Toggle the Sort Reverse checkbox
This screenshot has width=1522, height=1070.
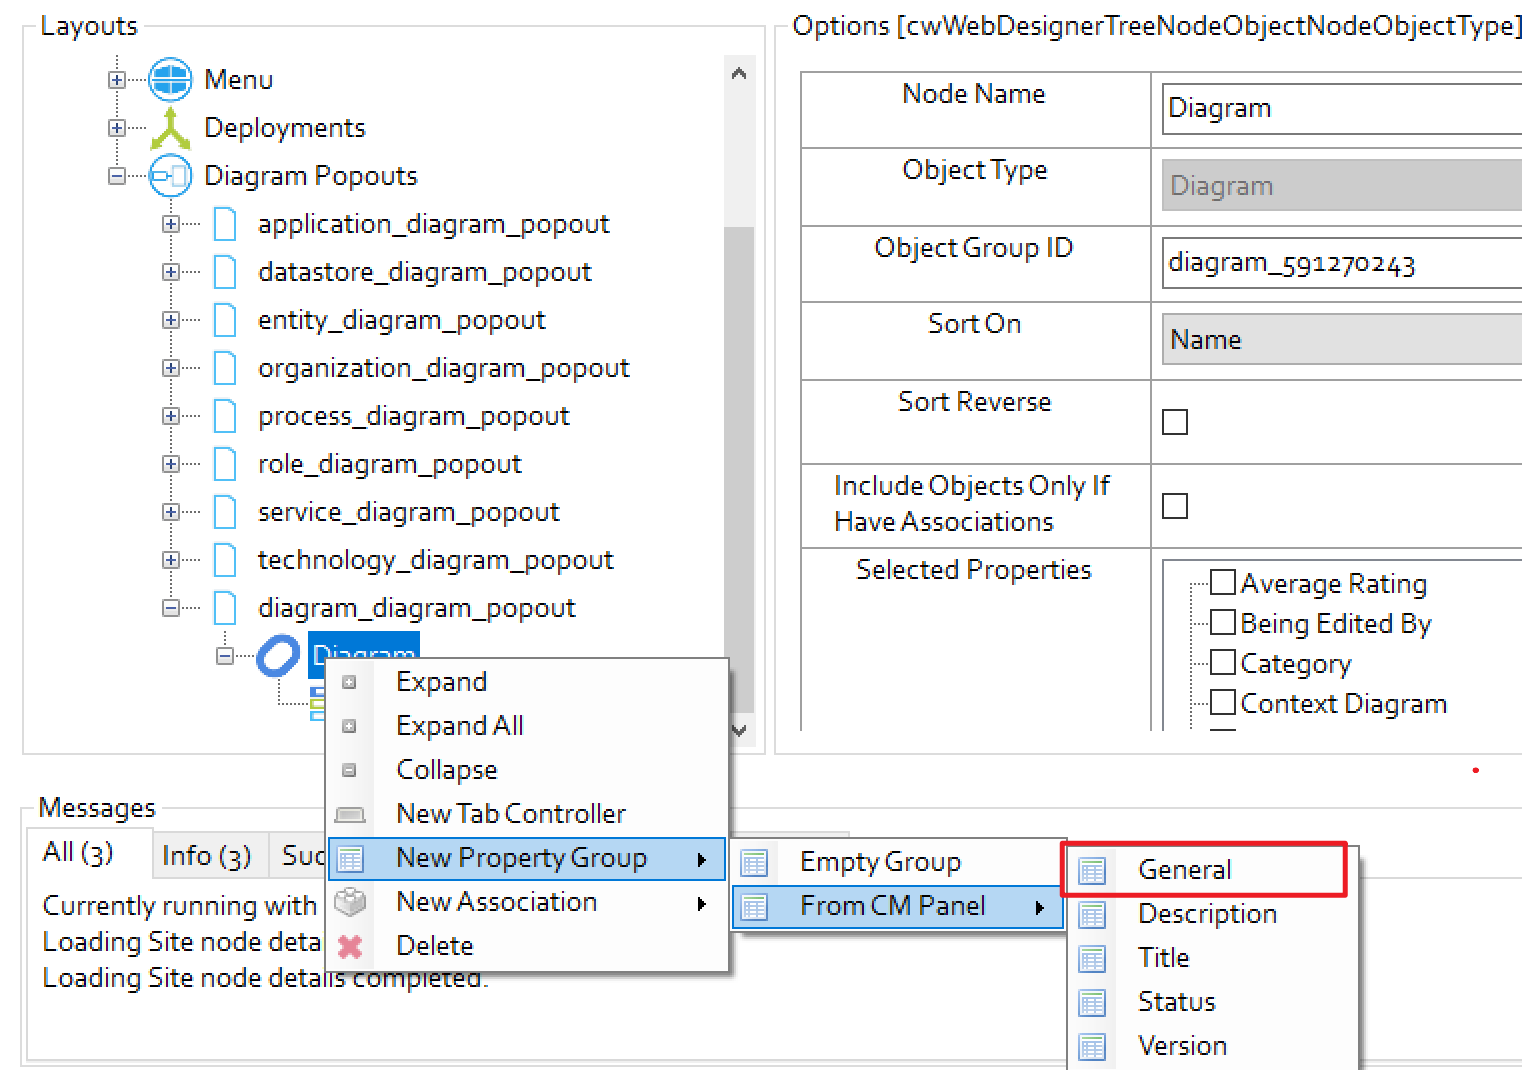(x=1175, y=422)
